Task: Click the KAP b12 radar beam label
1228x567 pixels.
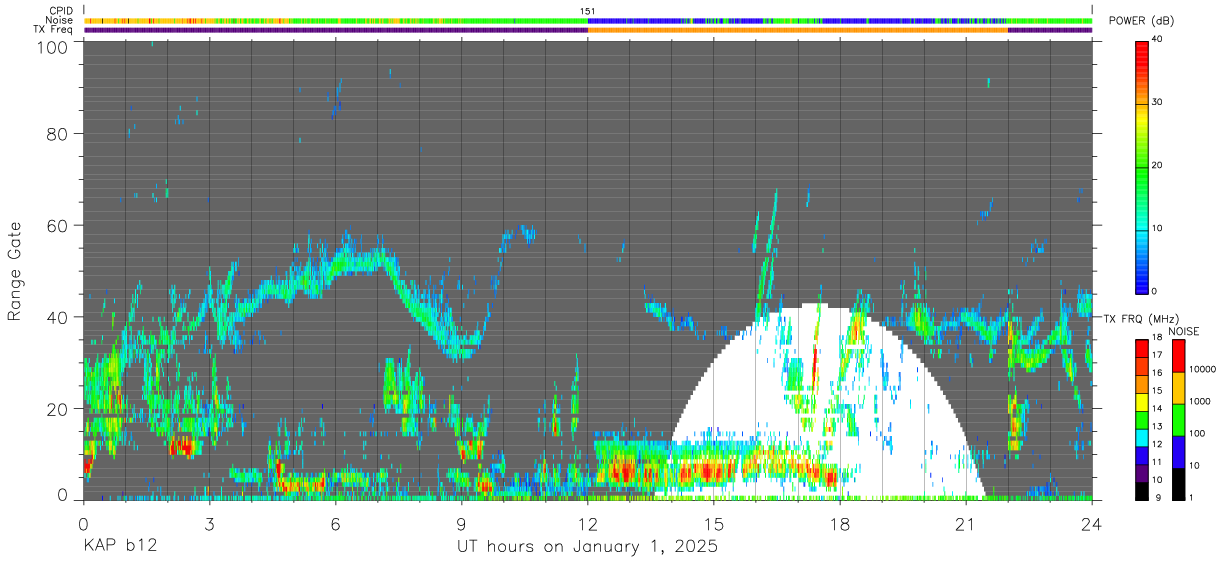Action: click(120, 547)
